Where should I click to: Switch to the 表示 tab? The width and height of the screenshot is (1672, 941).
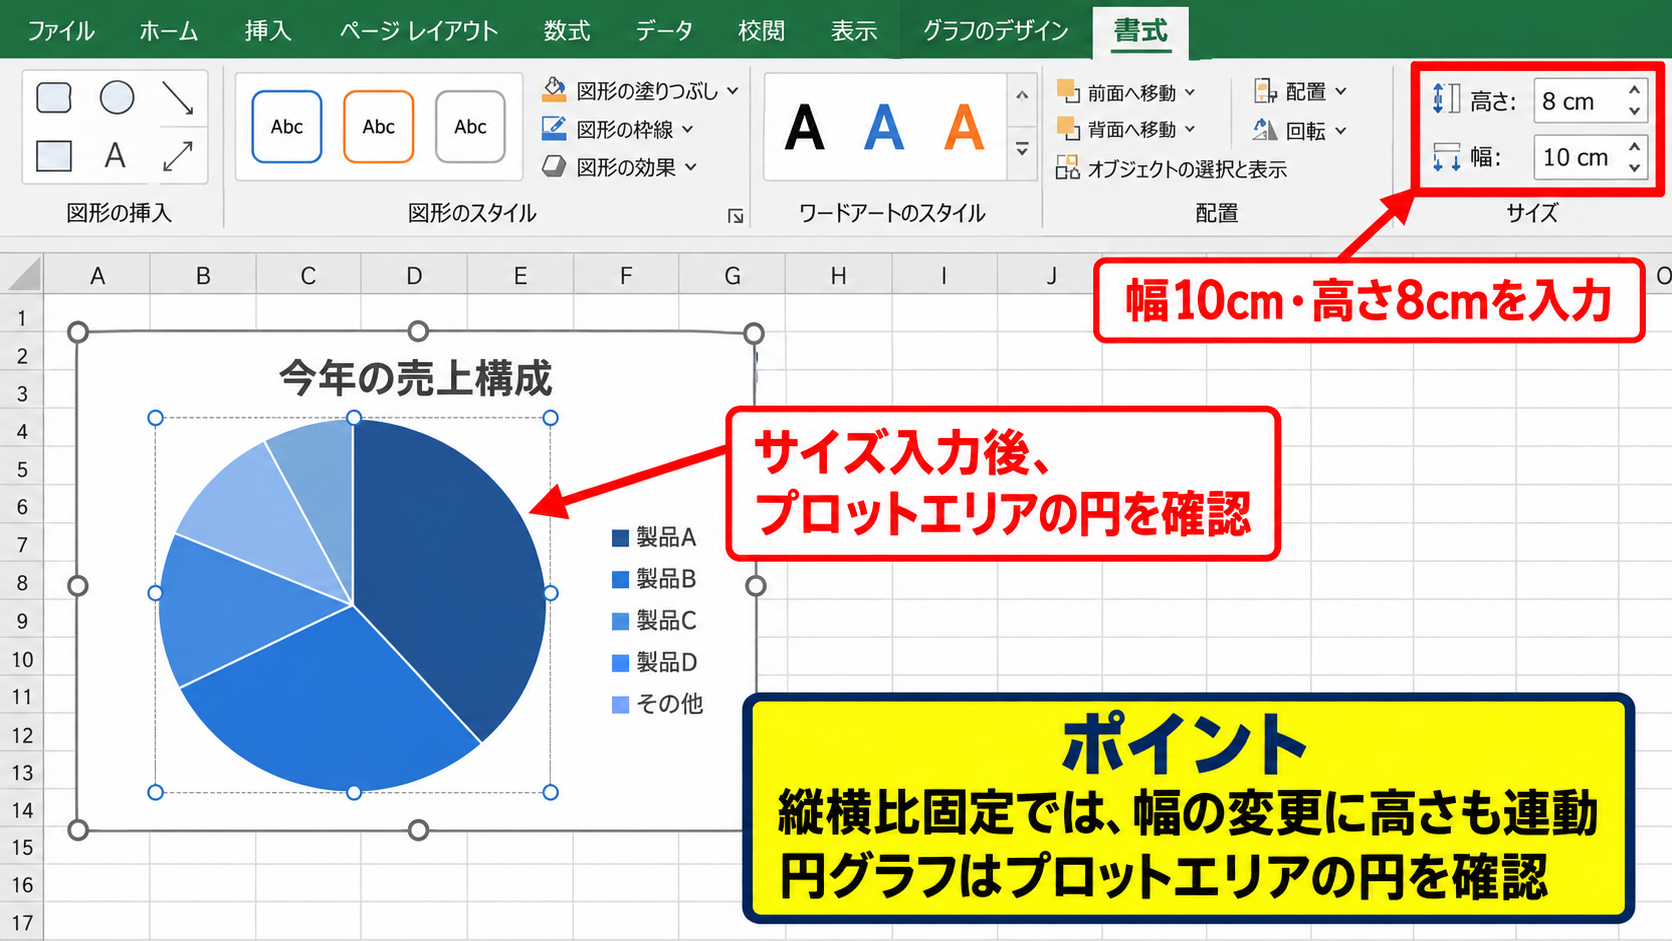coord(854,31)
